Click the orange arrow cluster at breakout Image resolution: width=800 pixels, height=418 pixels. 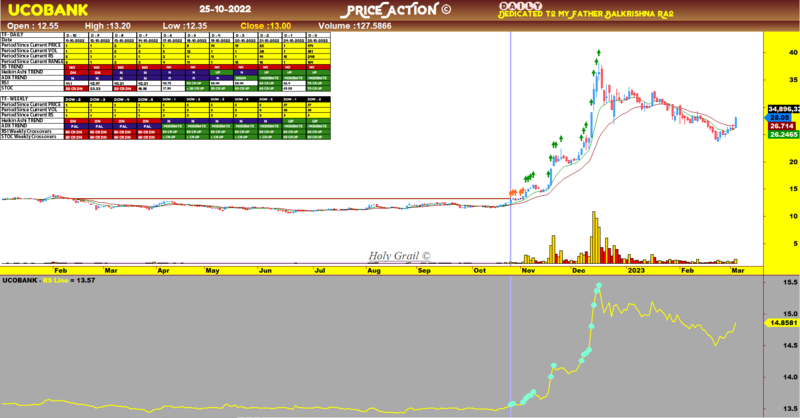(516, 192)
